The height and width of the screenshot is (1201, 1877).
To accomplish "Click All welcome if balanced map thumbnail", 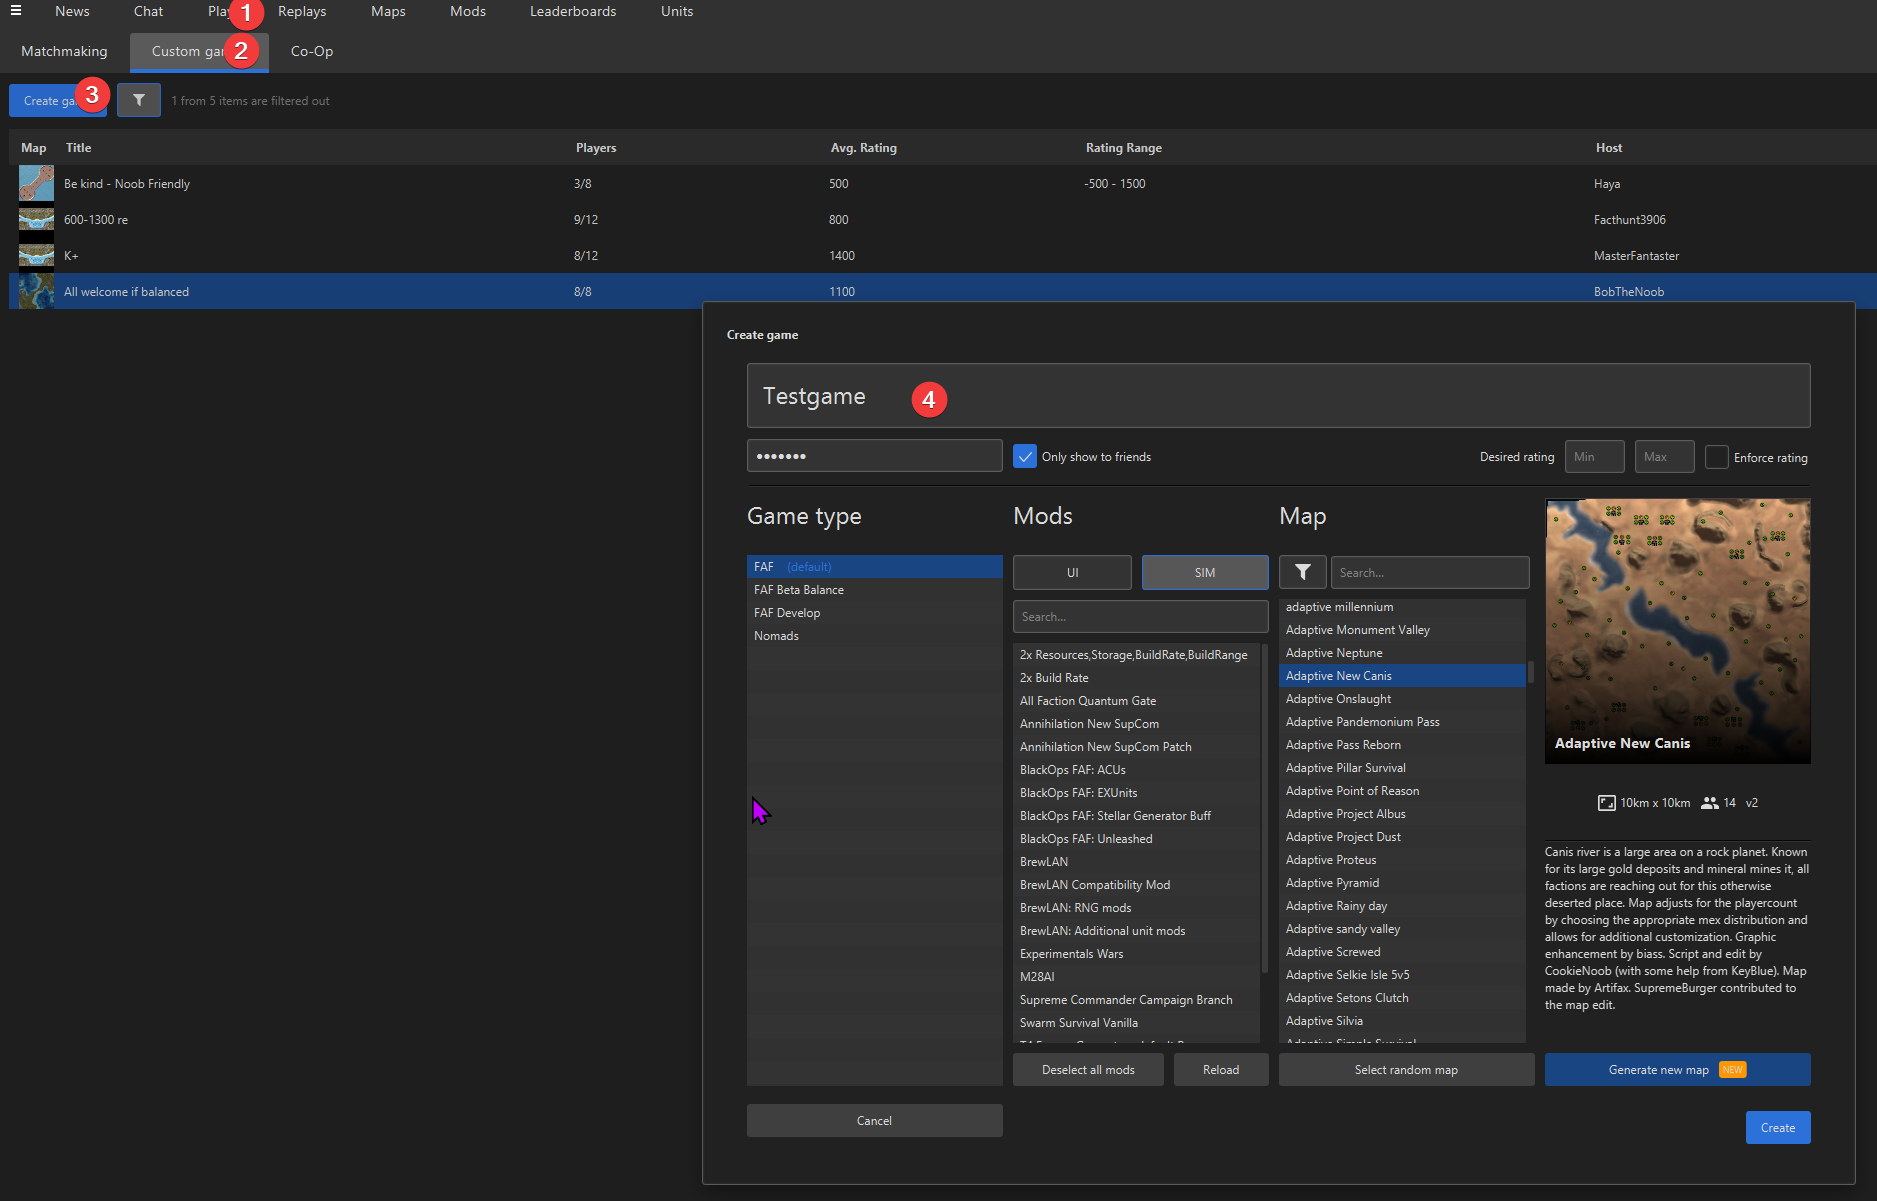I will coord(36,292).
